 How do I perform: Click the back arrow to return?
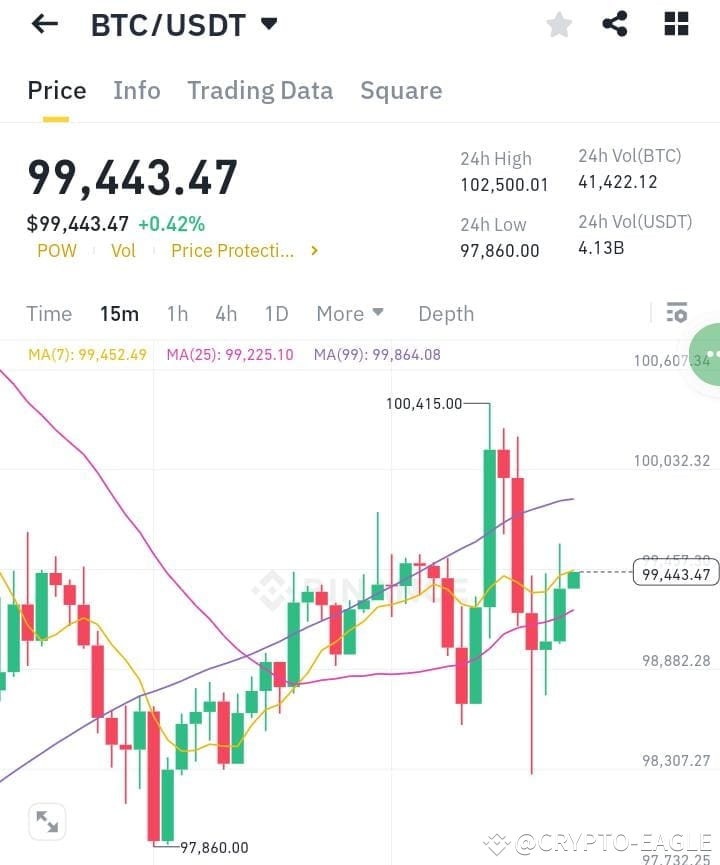tap(42, 24)
